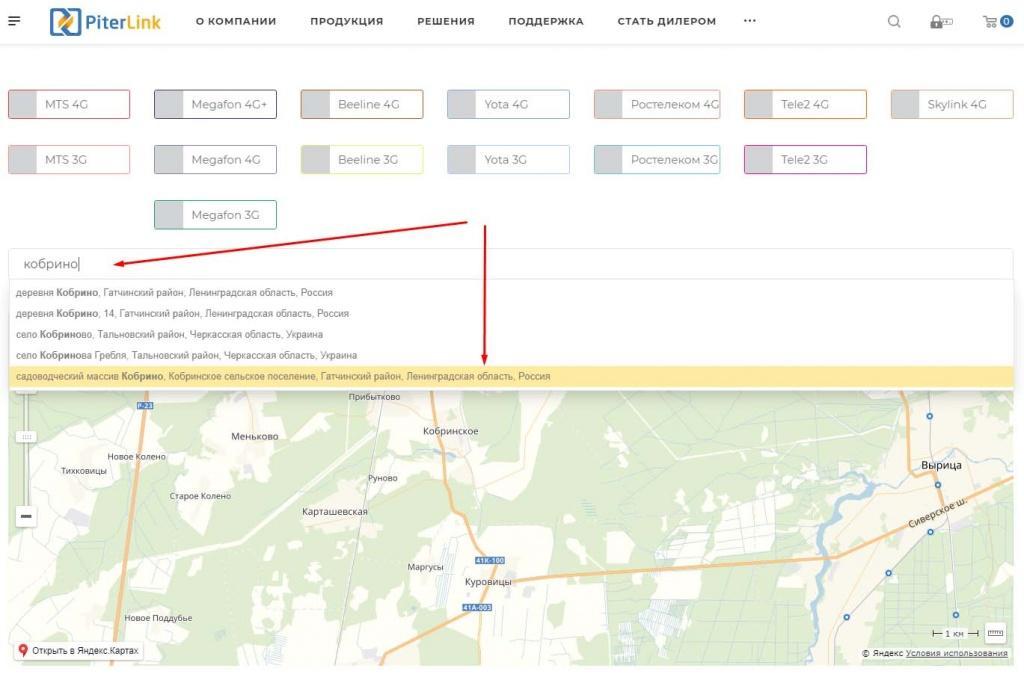1024x674 pixels.
Task: Click road shield 41А-003 on map
Action: pyautogui.click(x=477, y=607)
